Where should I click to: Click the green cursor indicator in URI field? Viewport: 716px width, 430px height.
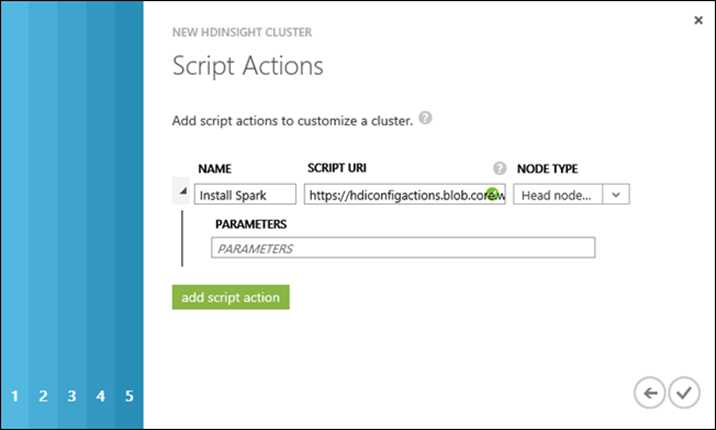492,194
